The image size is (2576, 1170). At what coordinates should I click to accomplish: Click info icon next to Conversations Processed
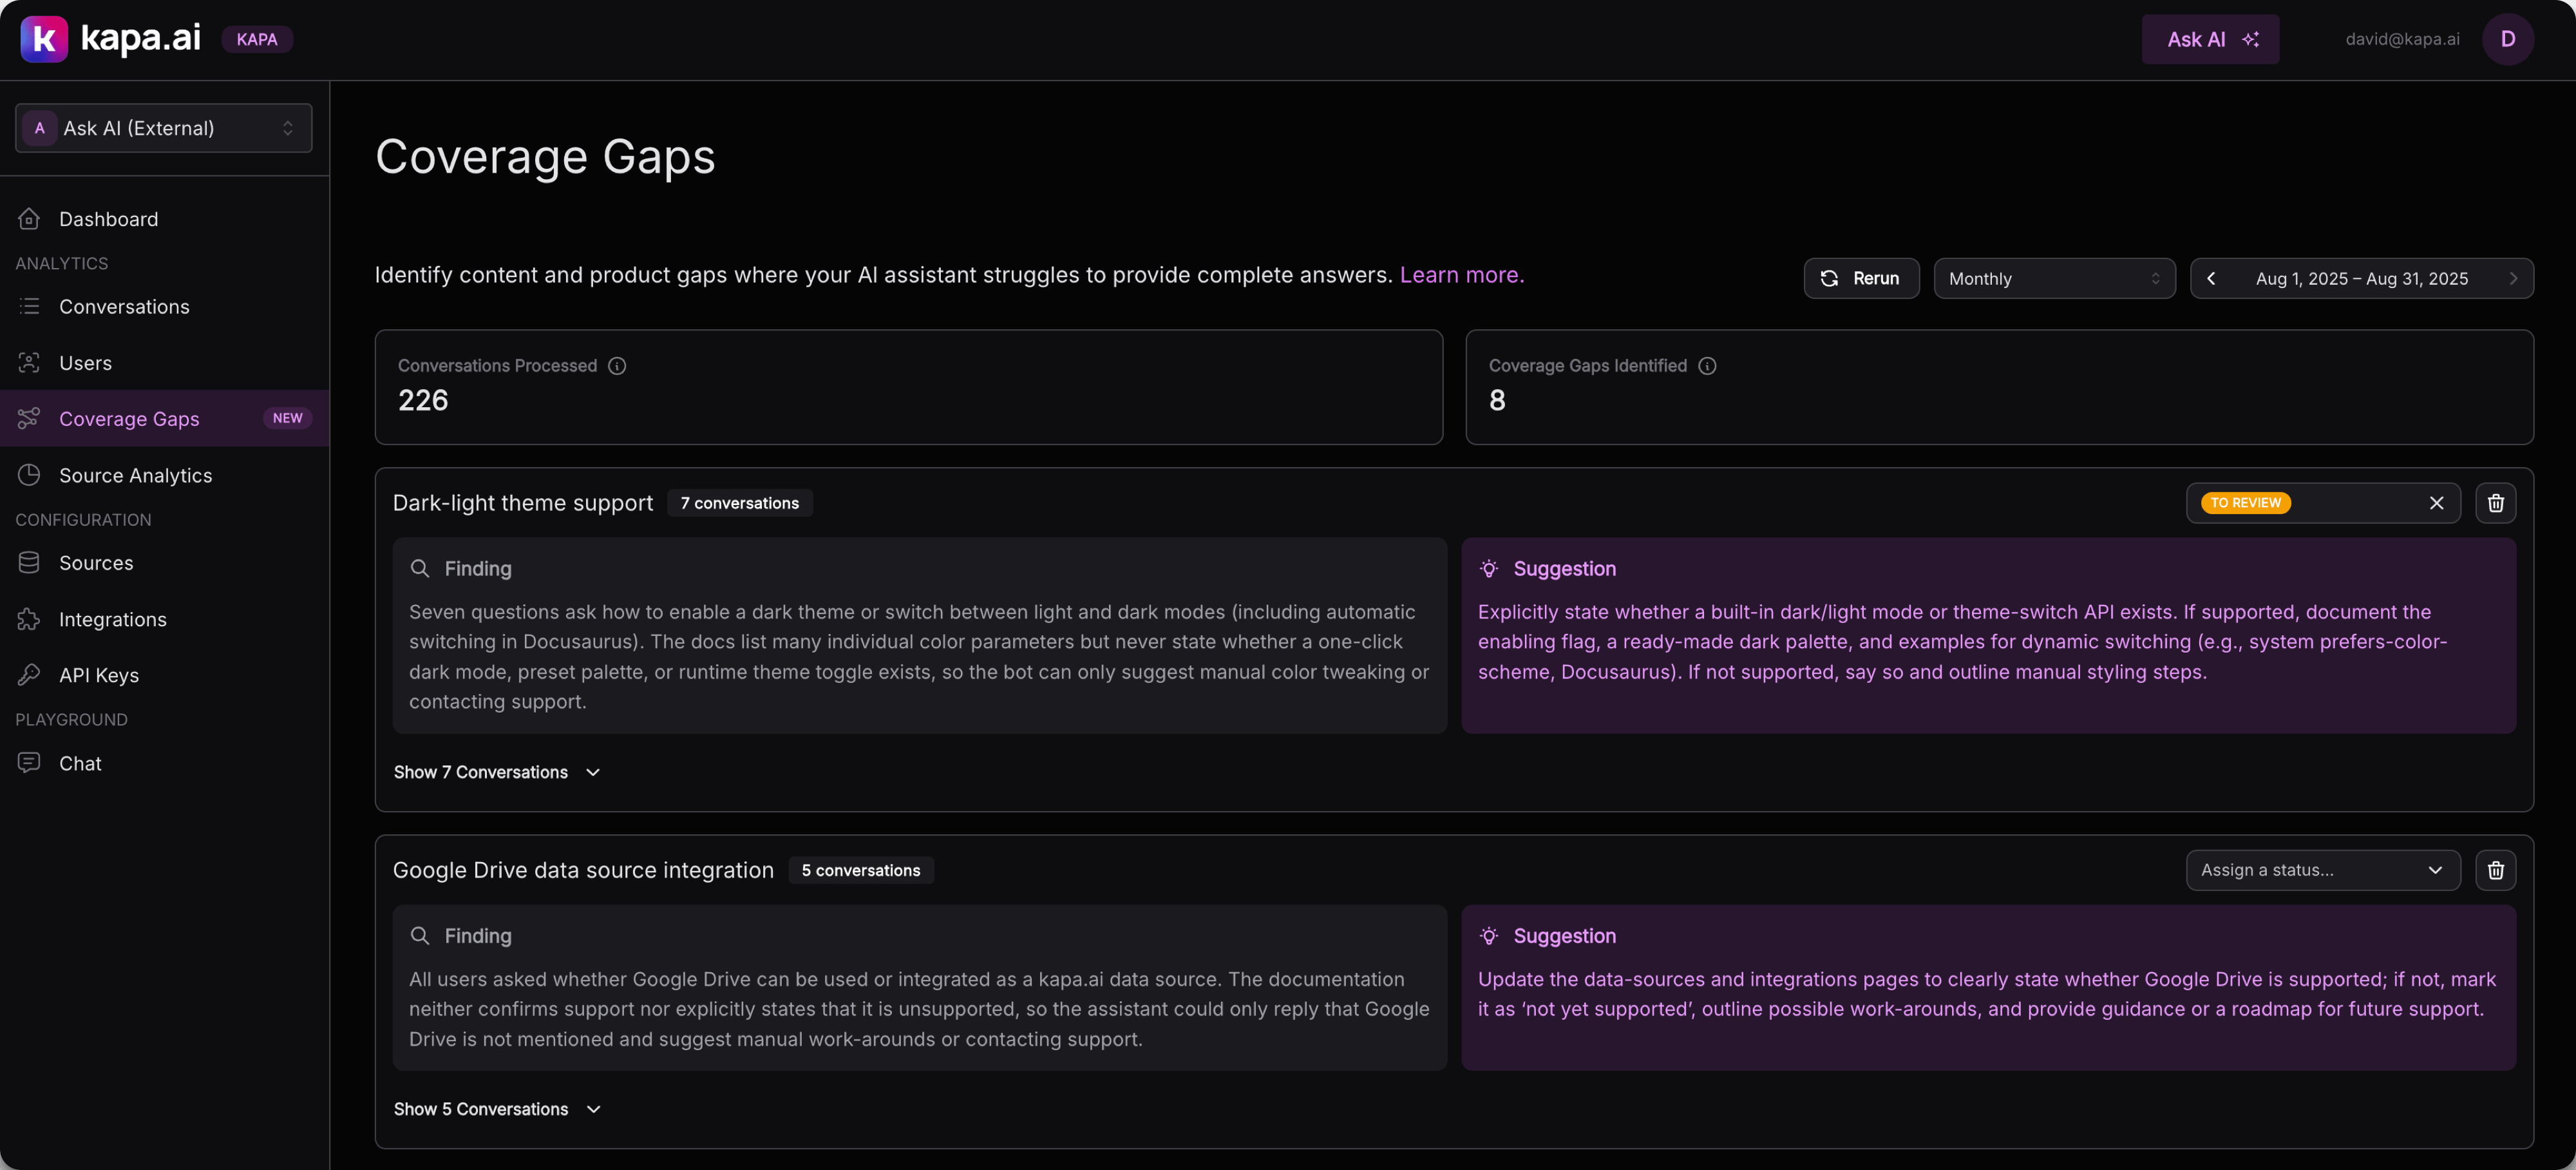tap(617, 366)
